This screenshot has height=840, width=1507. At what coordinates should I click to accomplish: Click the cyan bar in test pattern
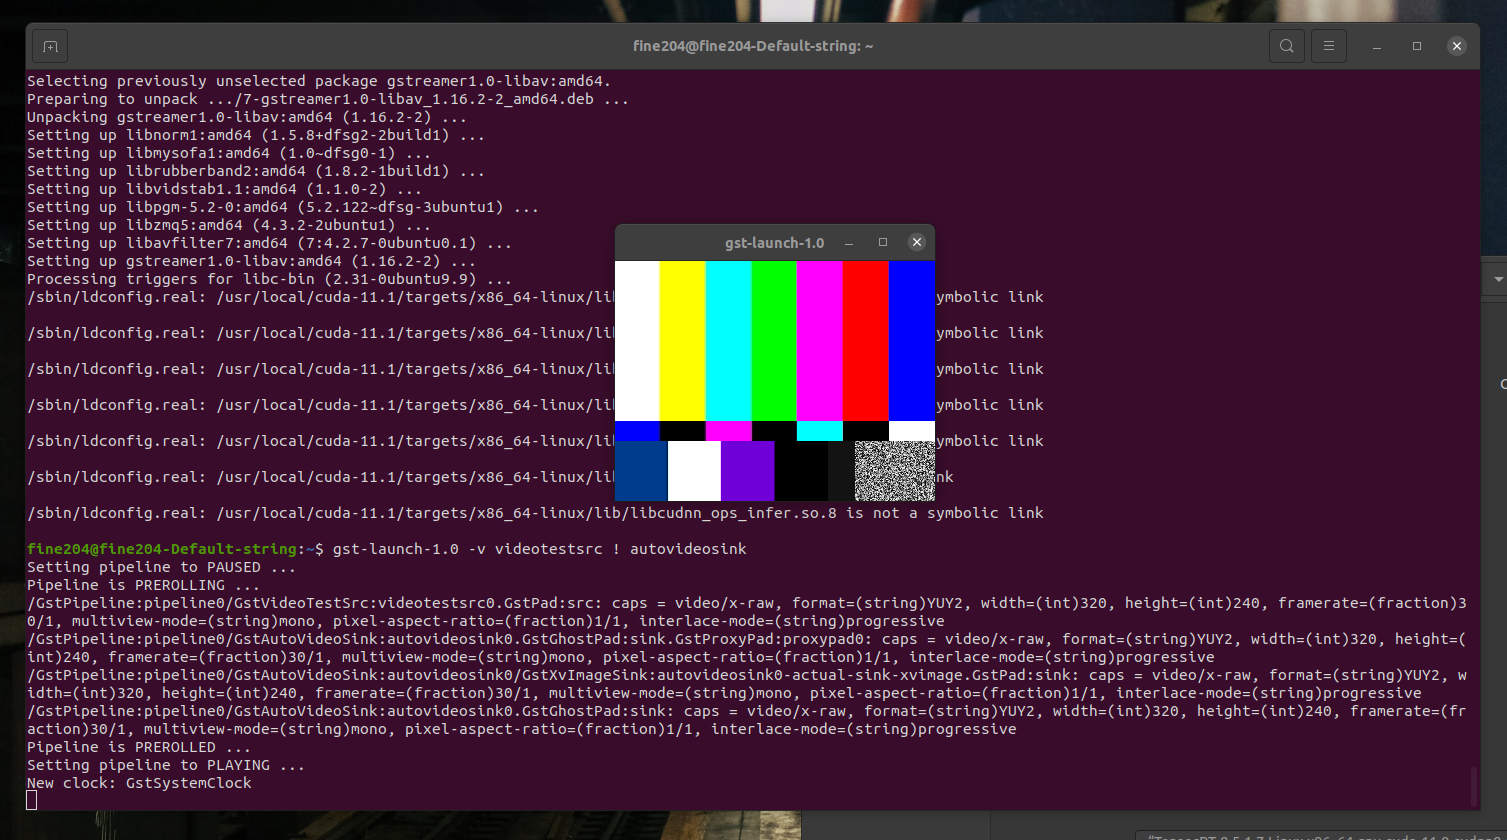point(729,340)
